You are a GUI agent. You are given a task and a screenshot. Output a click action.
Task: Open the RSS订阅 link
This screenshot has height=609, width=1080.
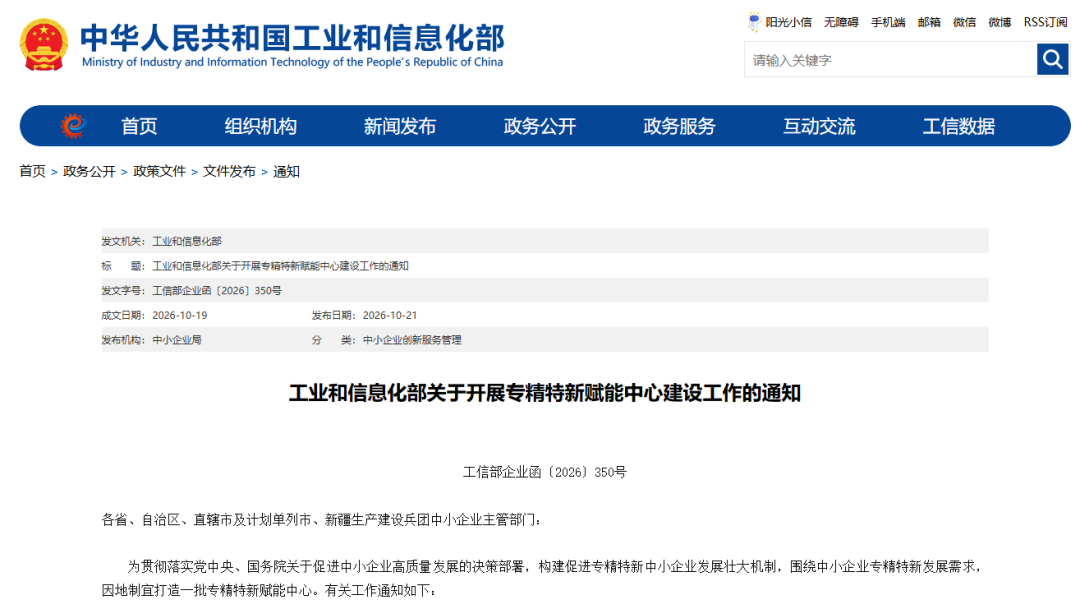pos(1045,23)
